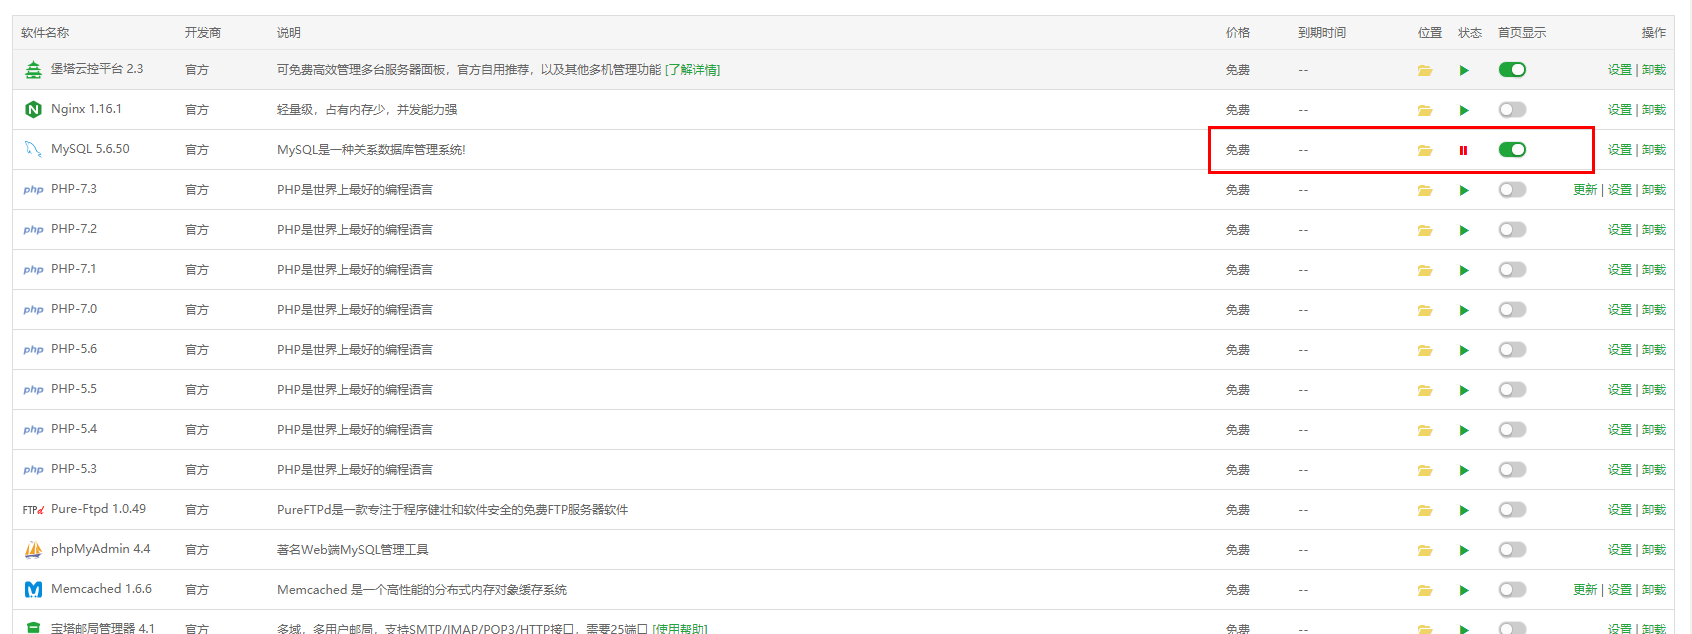Open folder location for Memcached 1.6.6
Screen dimensions: 1692x634
1425,590
